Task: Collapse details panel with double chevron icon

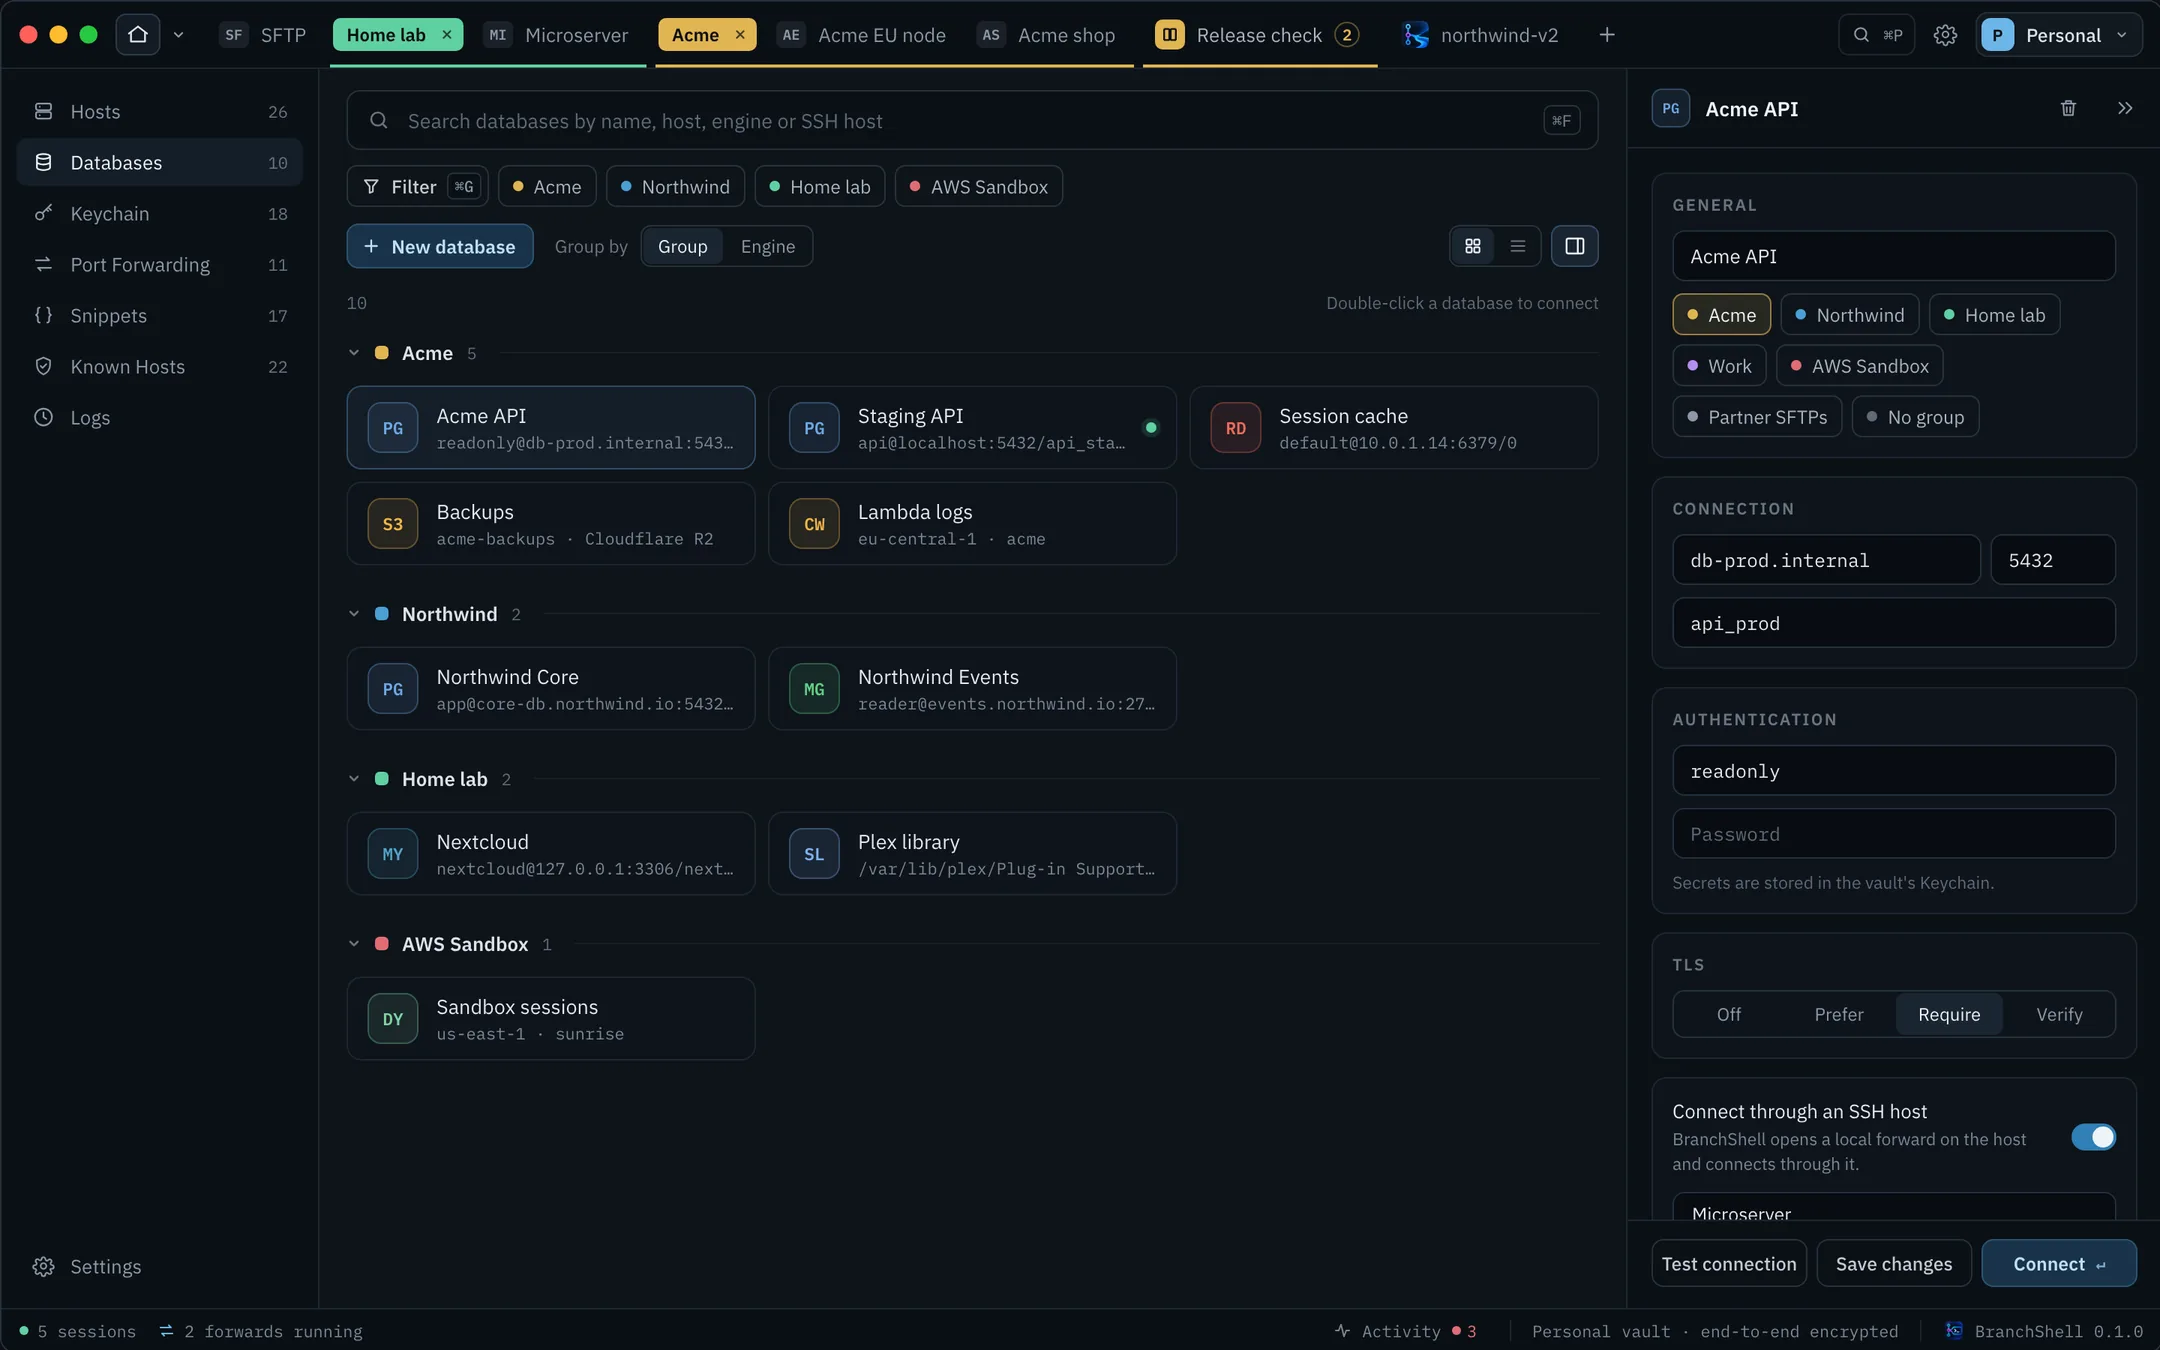Action: [x=2125, y=108]
